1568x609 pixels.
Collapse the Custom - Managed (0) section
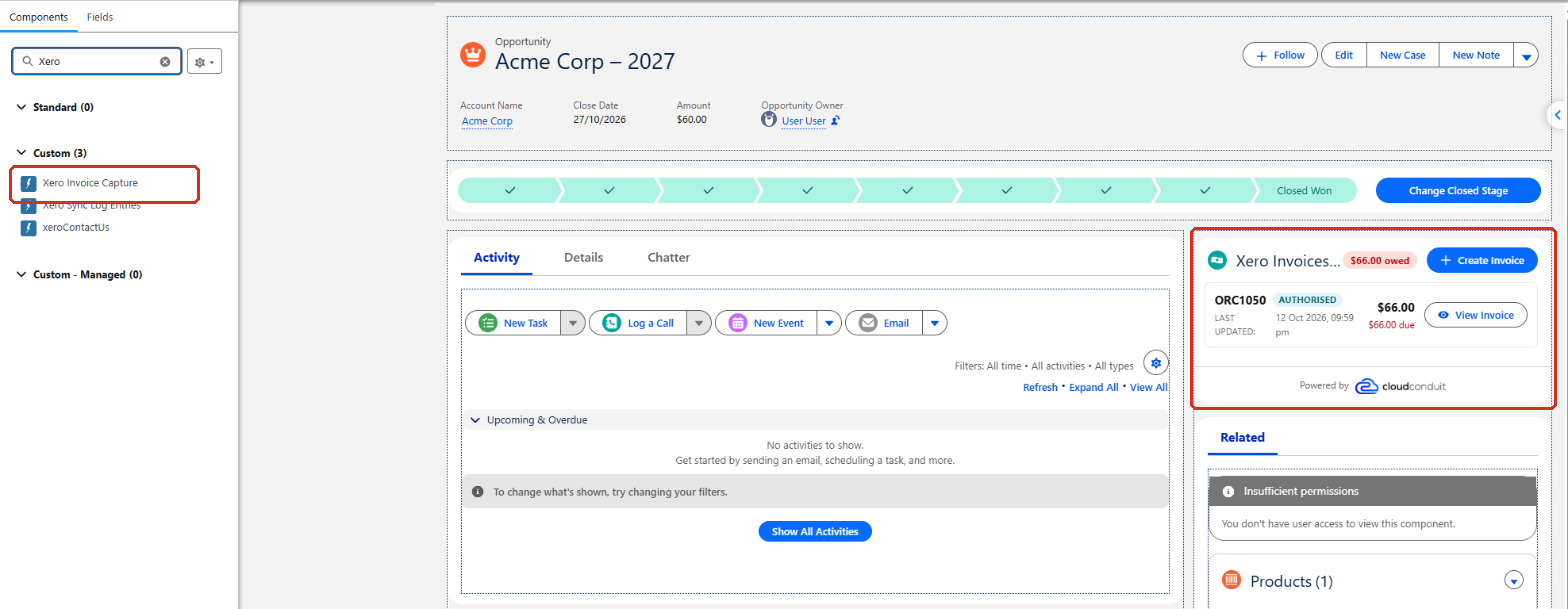click(x=22, y=274)
